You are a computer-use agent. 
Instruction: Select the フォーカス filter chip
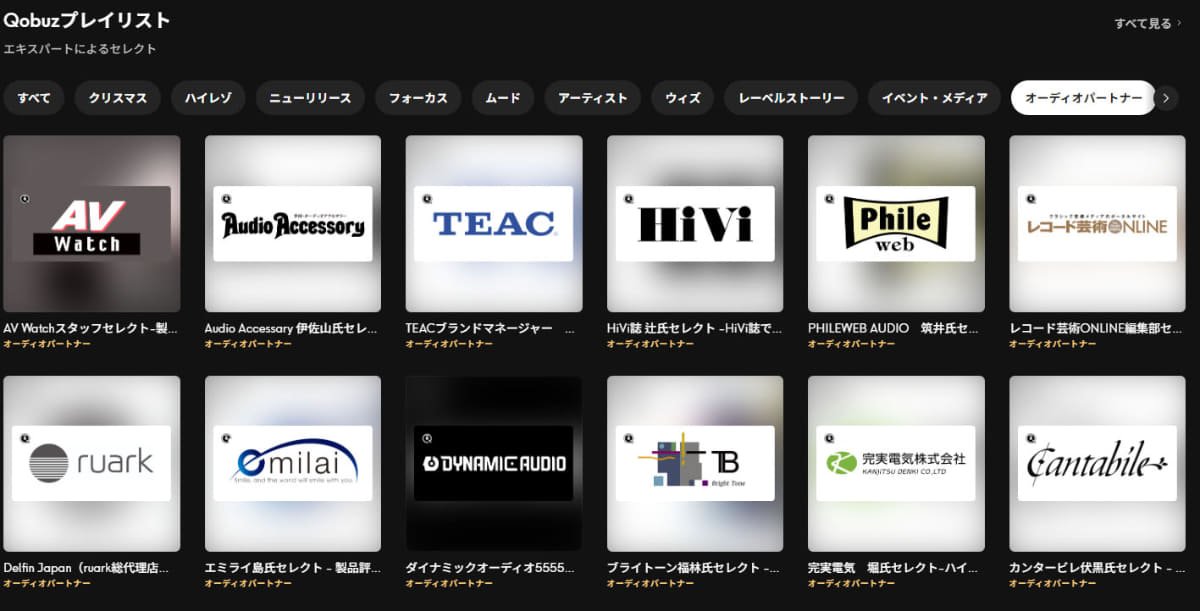pyautogui.click(x=418, y=98)
